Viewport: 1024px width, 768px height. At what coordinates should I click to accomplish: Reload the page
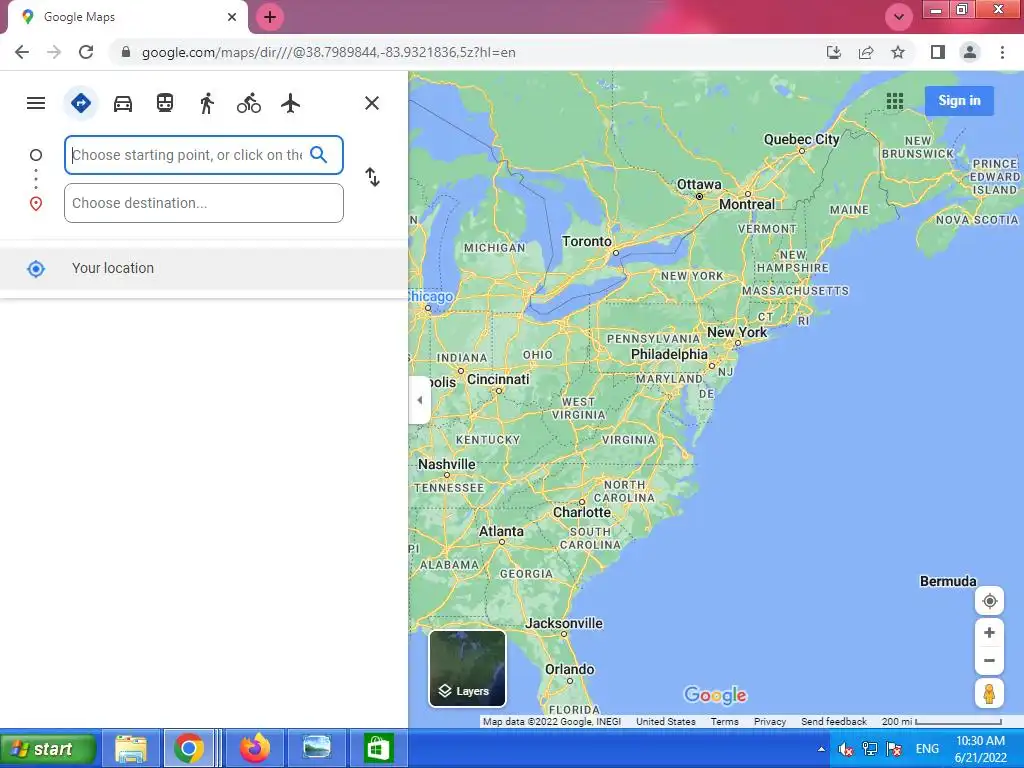click(x=86, y=52)
